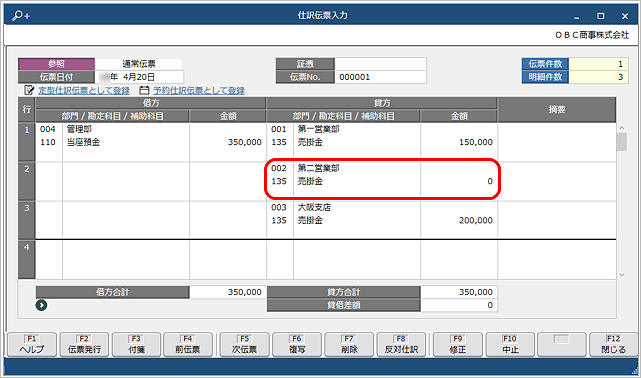Click the 貸借差額 value 0

[459, 305]
